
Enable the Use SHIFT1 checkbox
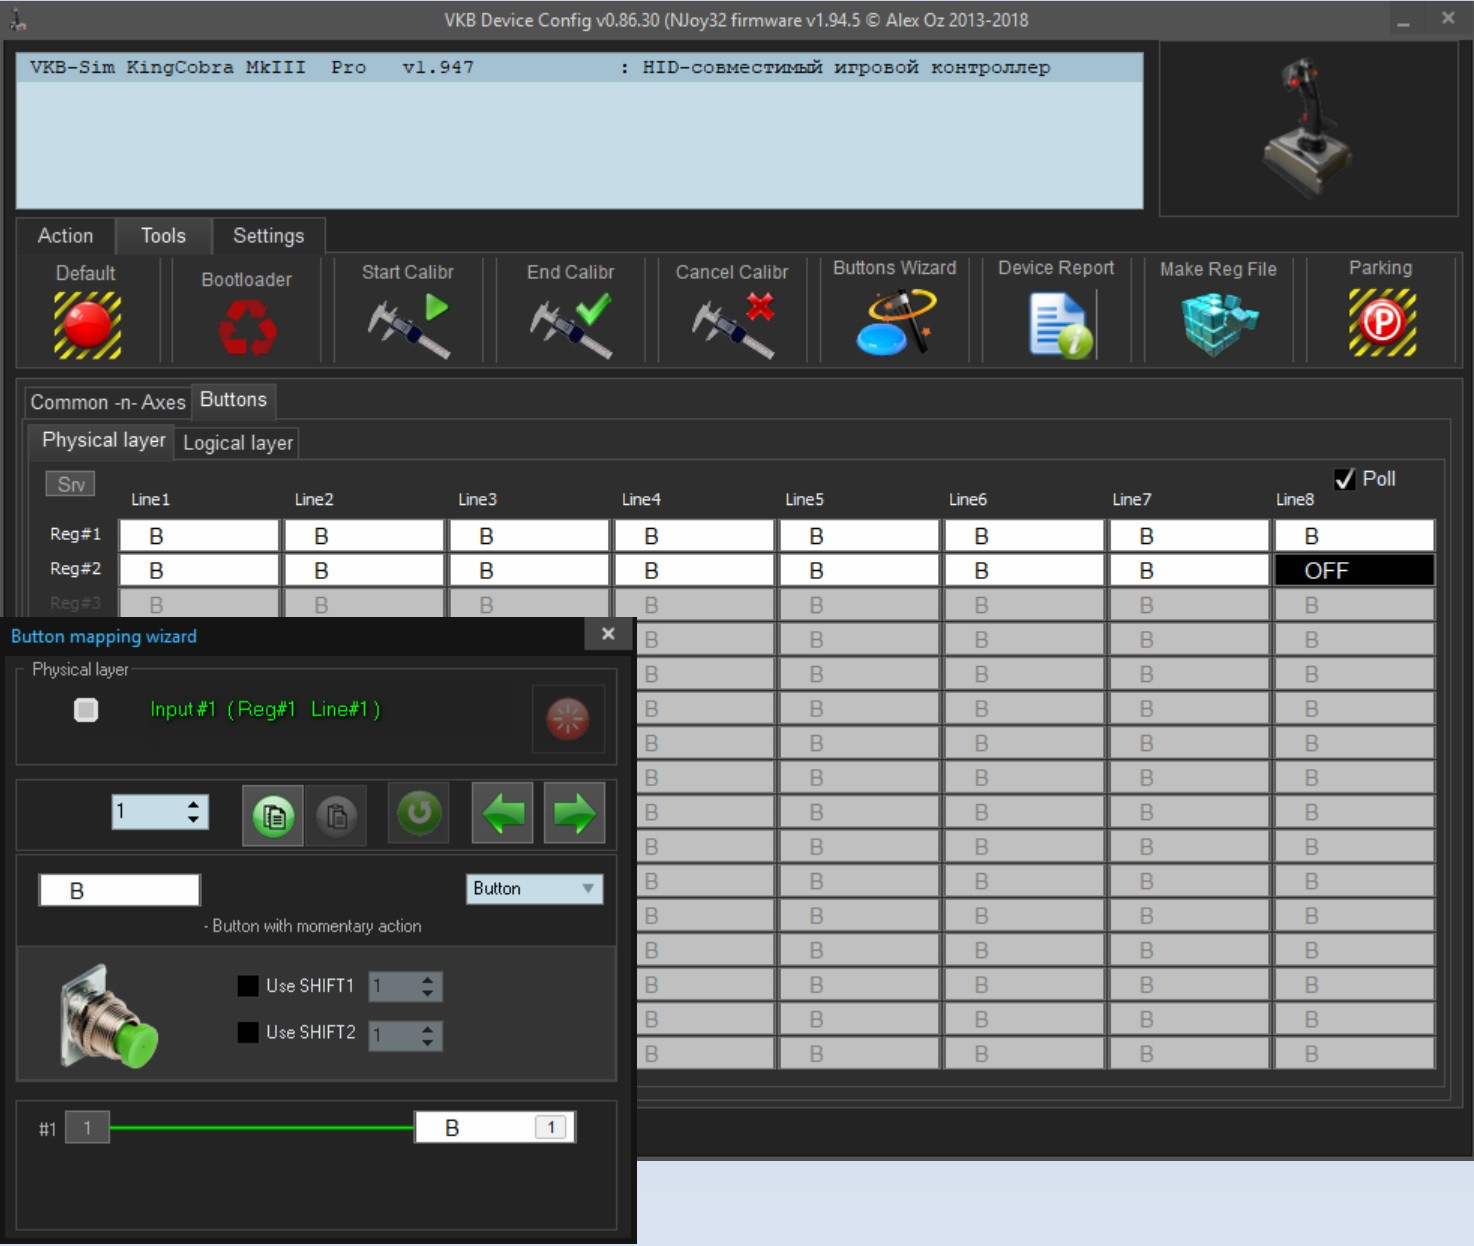(x=247, y=986)
